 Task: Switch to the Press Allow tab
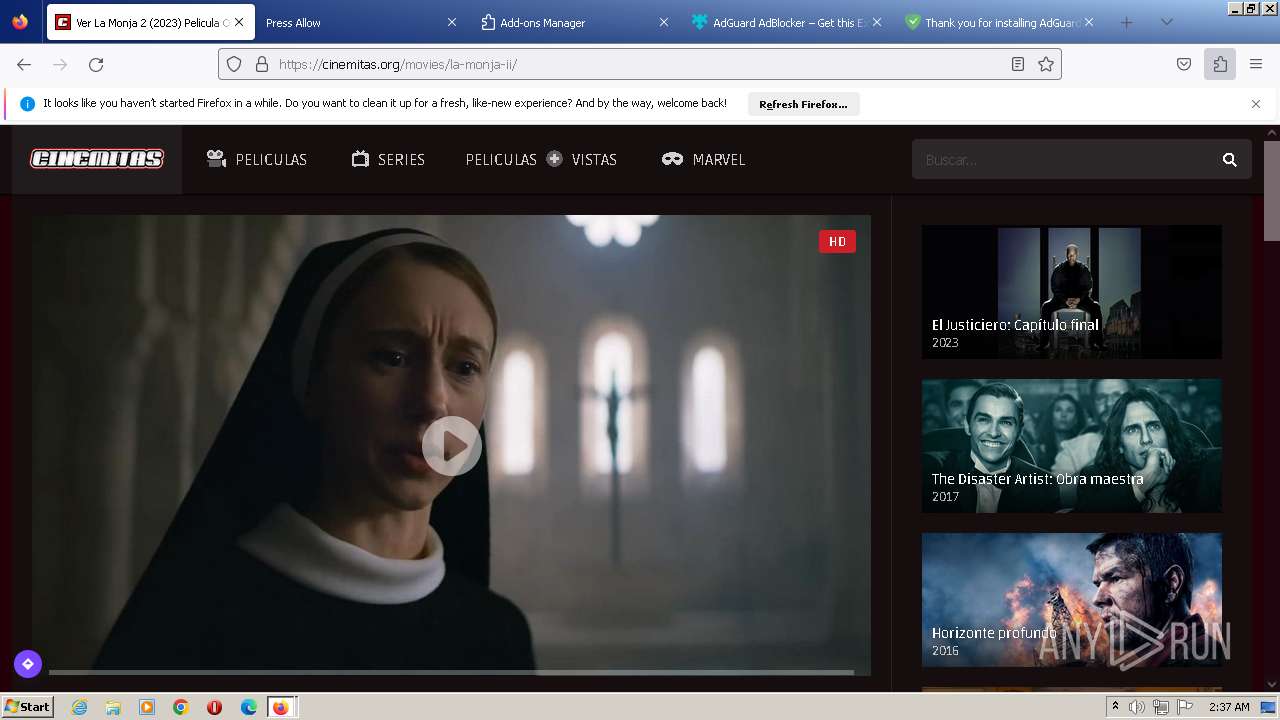(x=348, y=22)
